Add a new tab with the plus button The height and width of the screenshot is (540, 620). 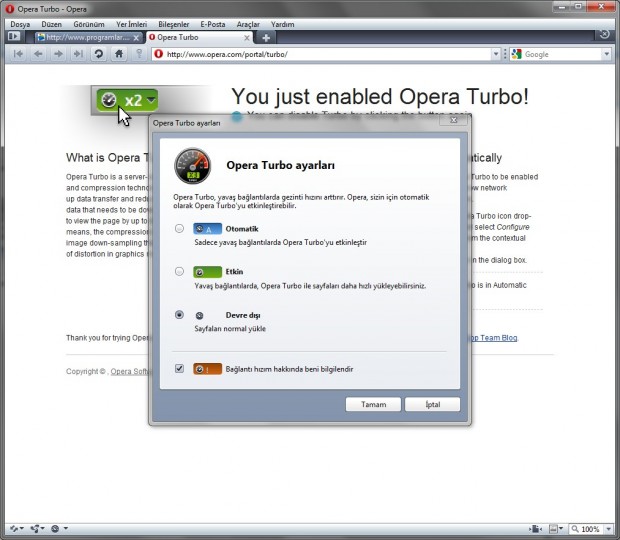[x=266, y=38]
